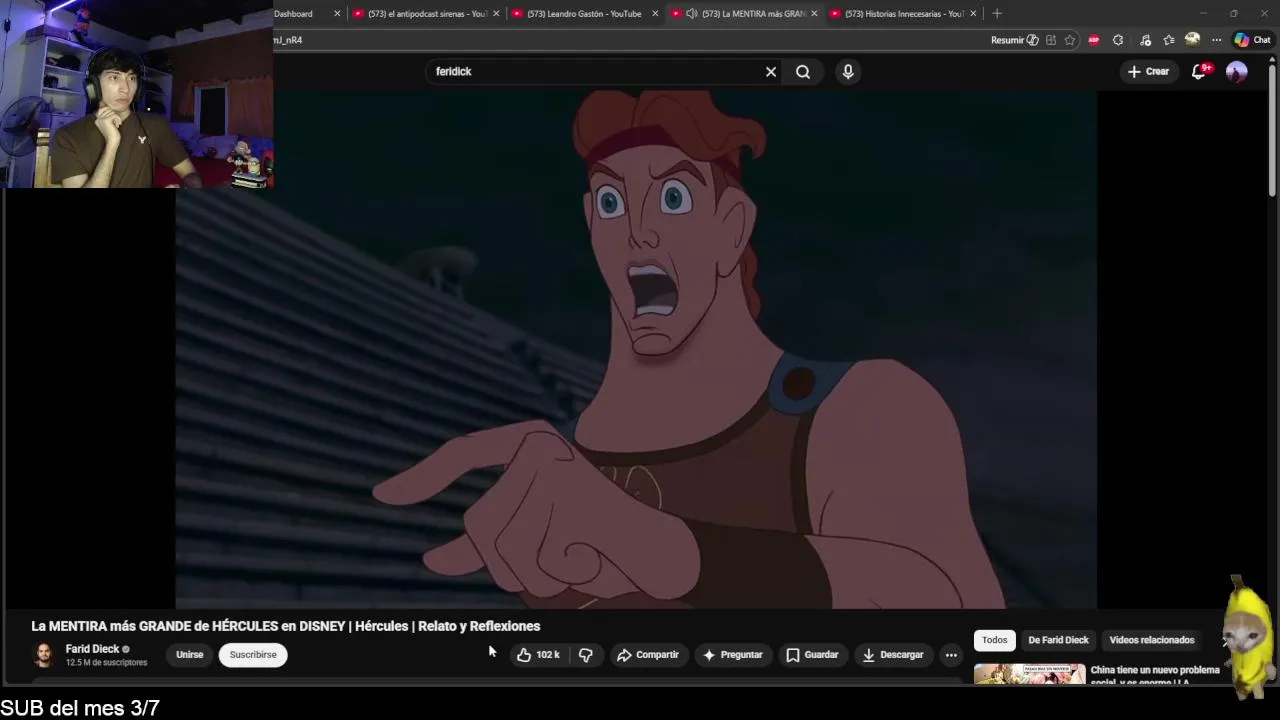The width and height of the screenshot is (1280, 720).
Task: Open browser settings three-dot menu
Action: tap(1217, 40)
